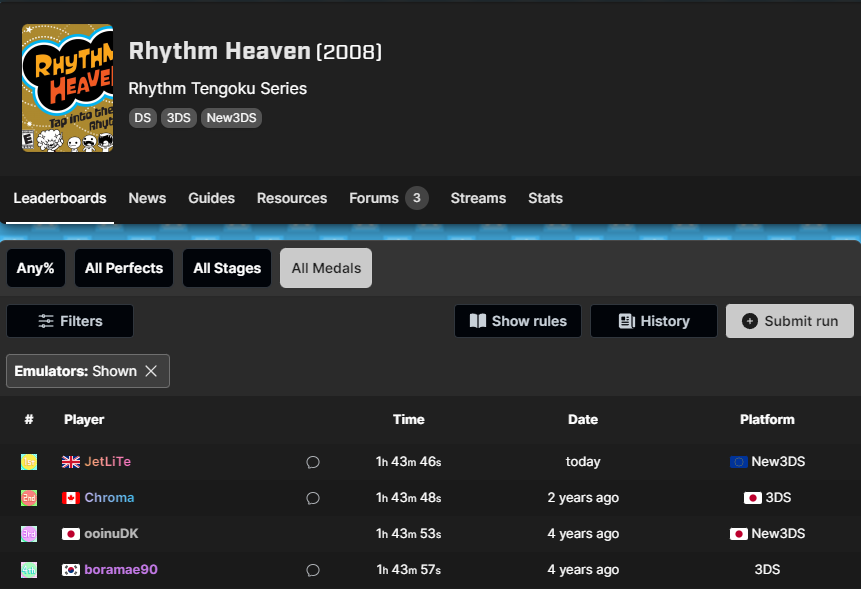
Task: Click the EU flag next to New3DS
Action: pyautogui.click(x=739, y=462)
